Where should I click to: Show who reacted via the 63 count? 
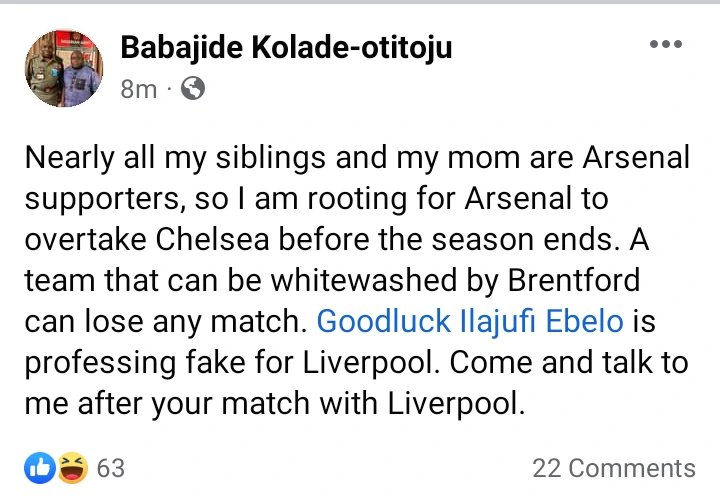111,468
